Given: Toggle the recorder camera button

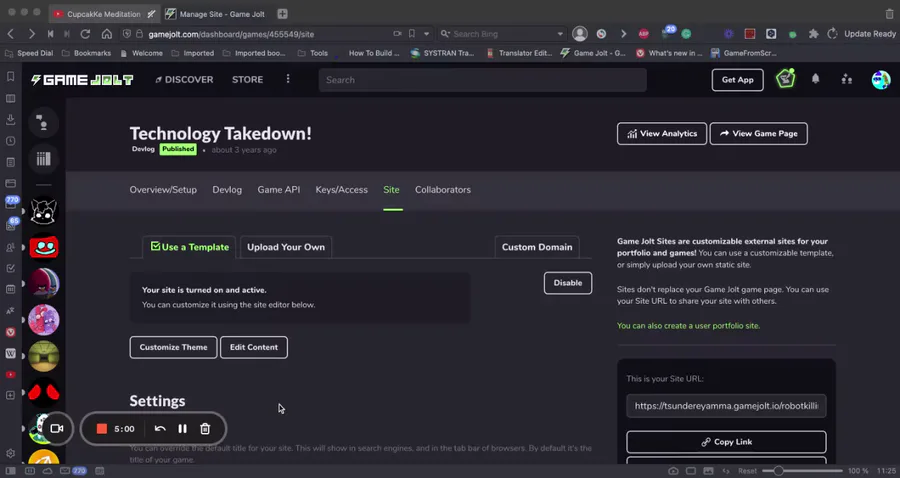Looking at the screenshot, I should [56, 429].
